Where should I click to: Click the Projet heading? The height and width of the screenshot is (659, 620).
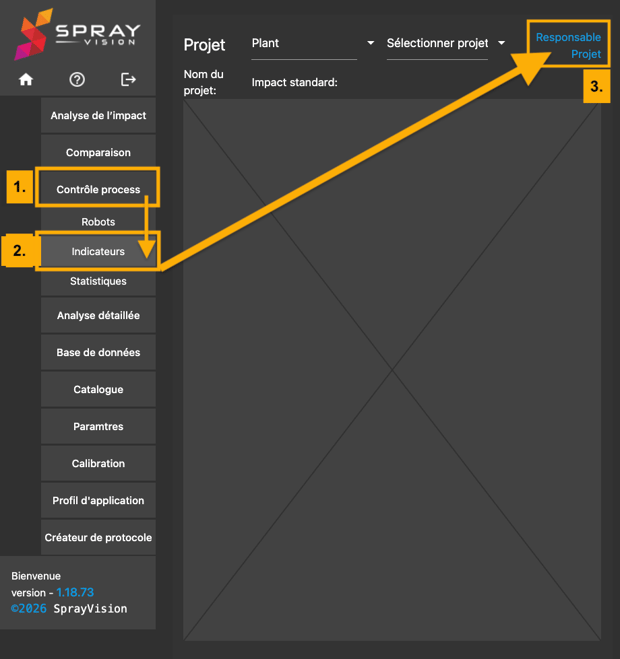pyautogui.click(x=204, y=45)
